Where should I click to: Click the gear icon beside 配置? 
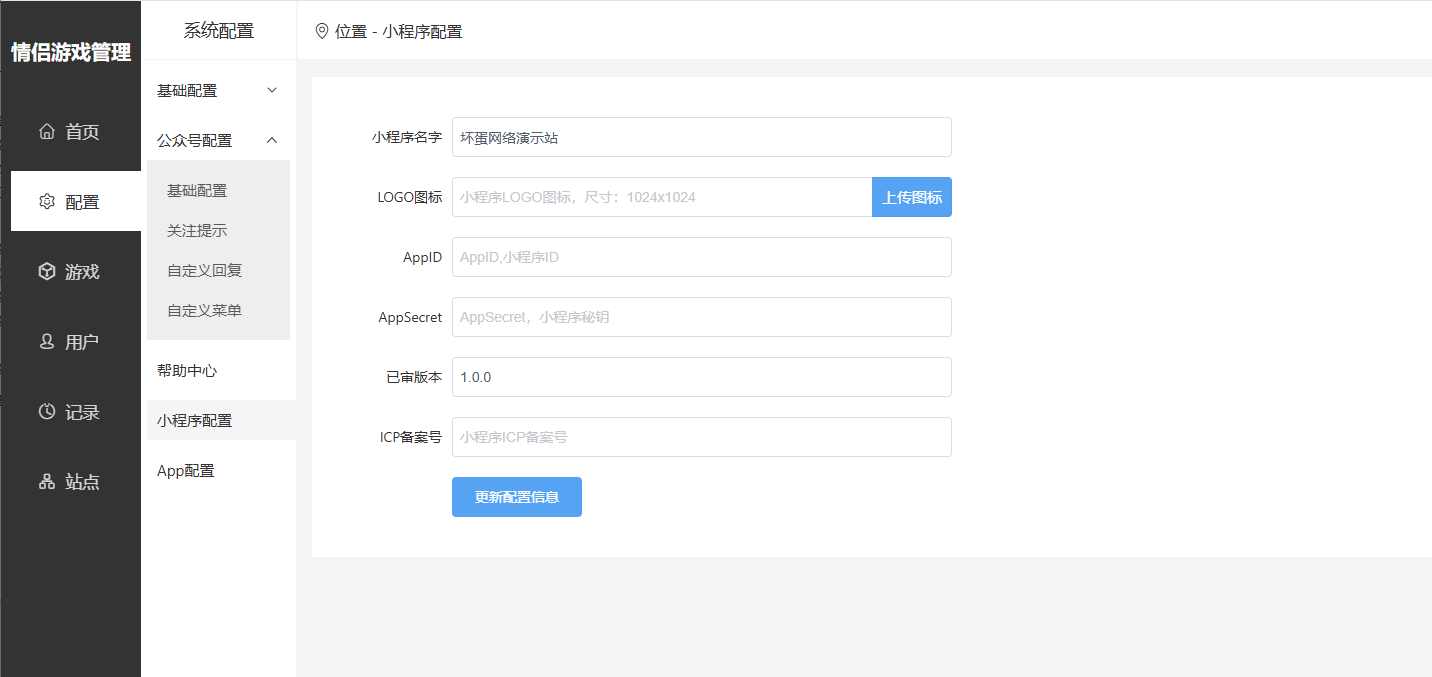(x=47, y=201)
